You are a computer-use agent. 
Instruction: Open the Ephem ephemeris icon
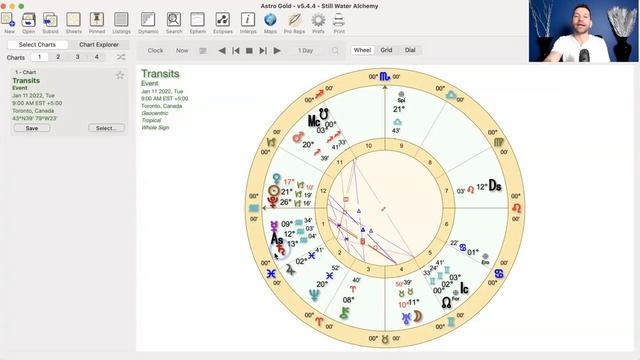point(198,20)
